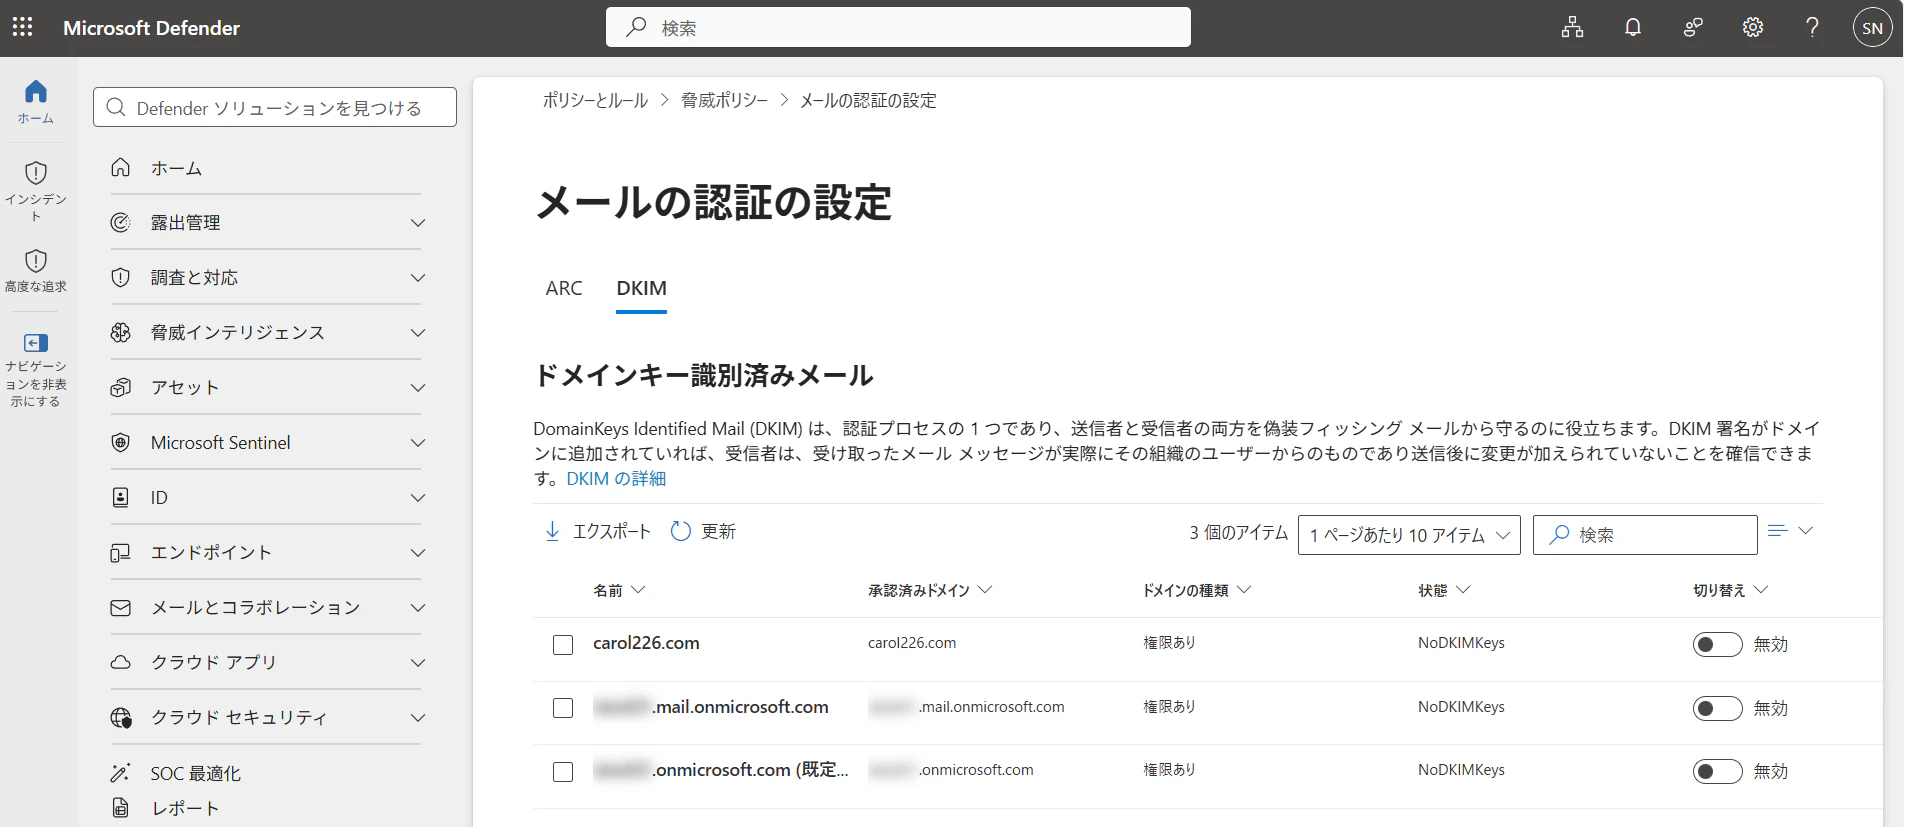Open the tenant organization chart icon
The height and width of the screenshot is (827, 1906).
point(1573,27)
